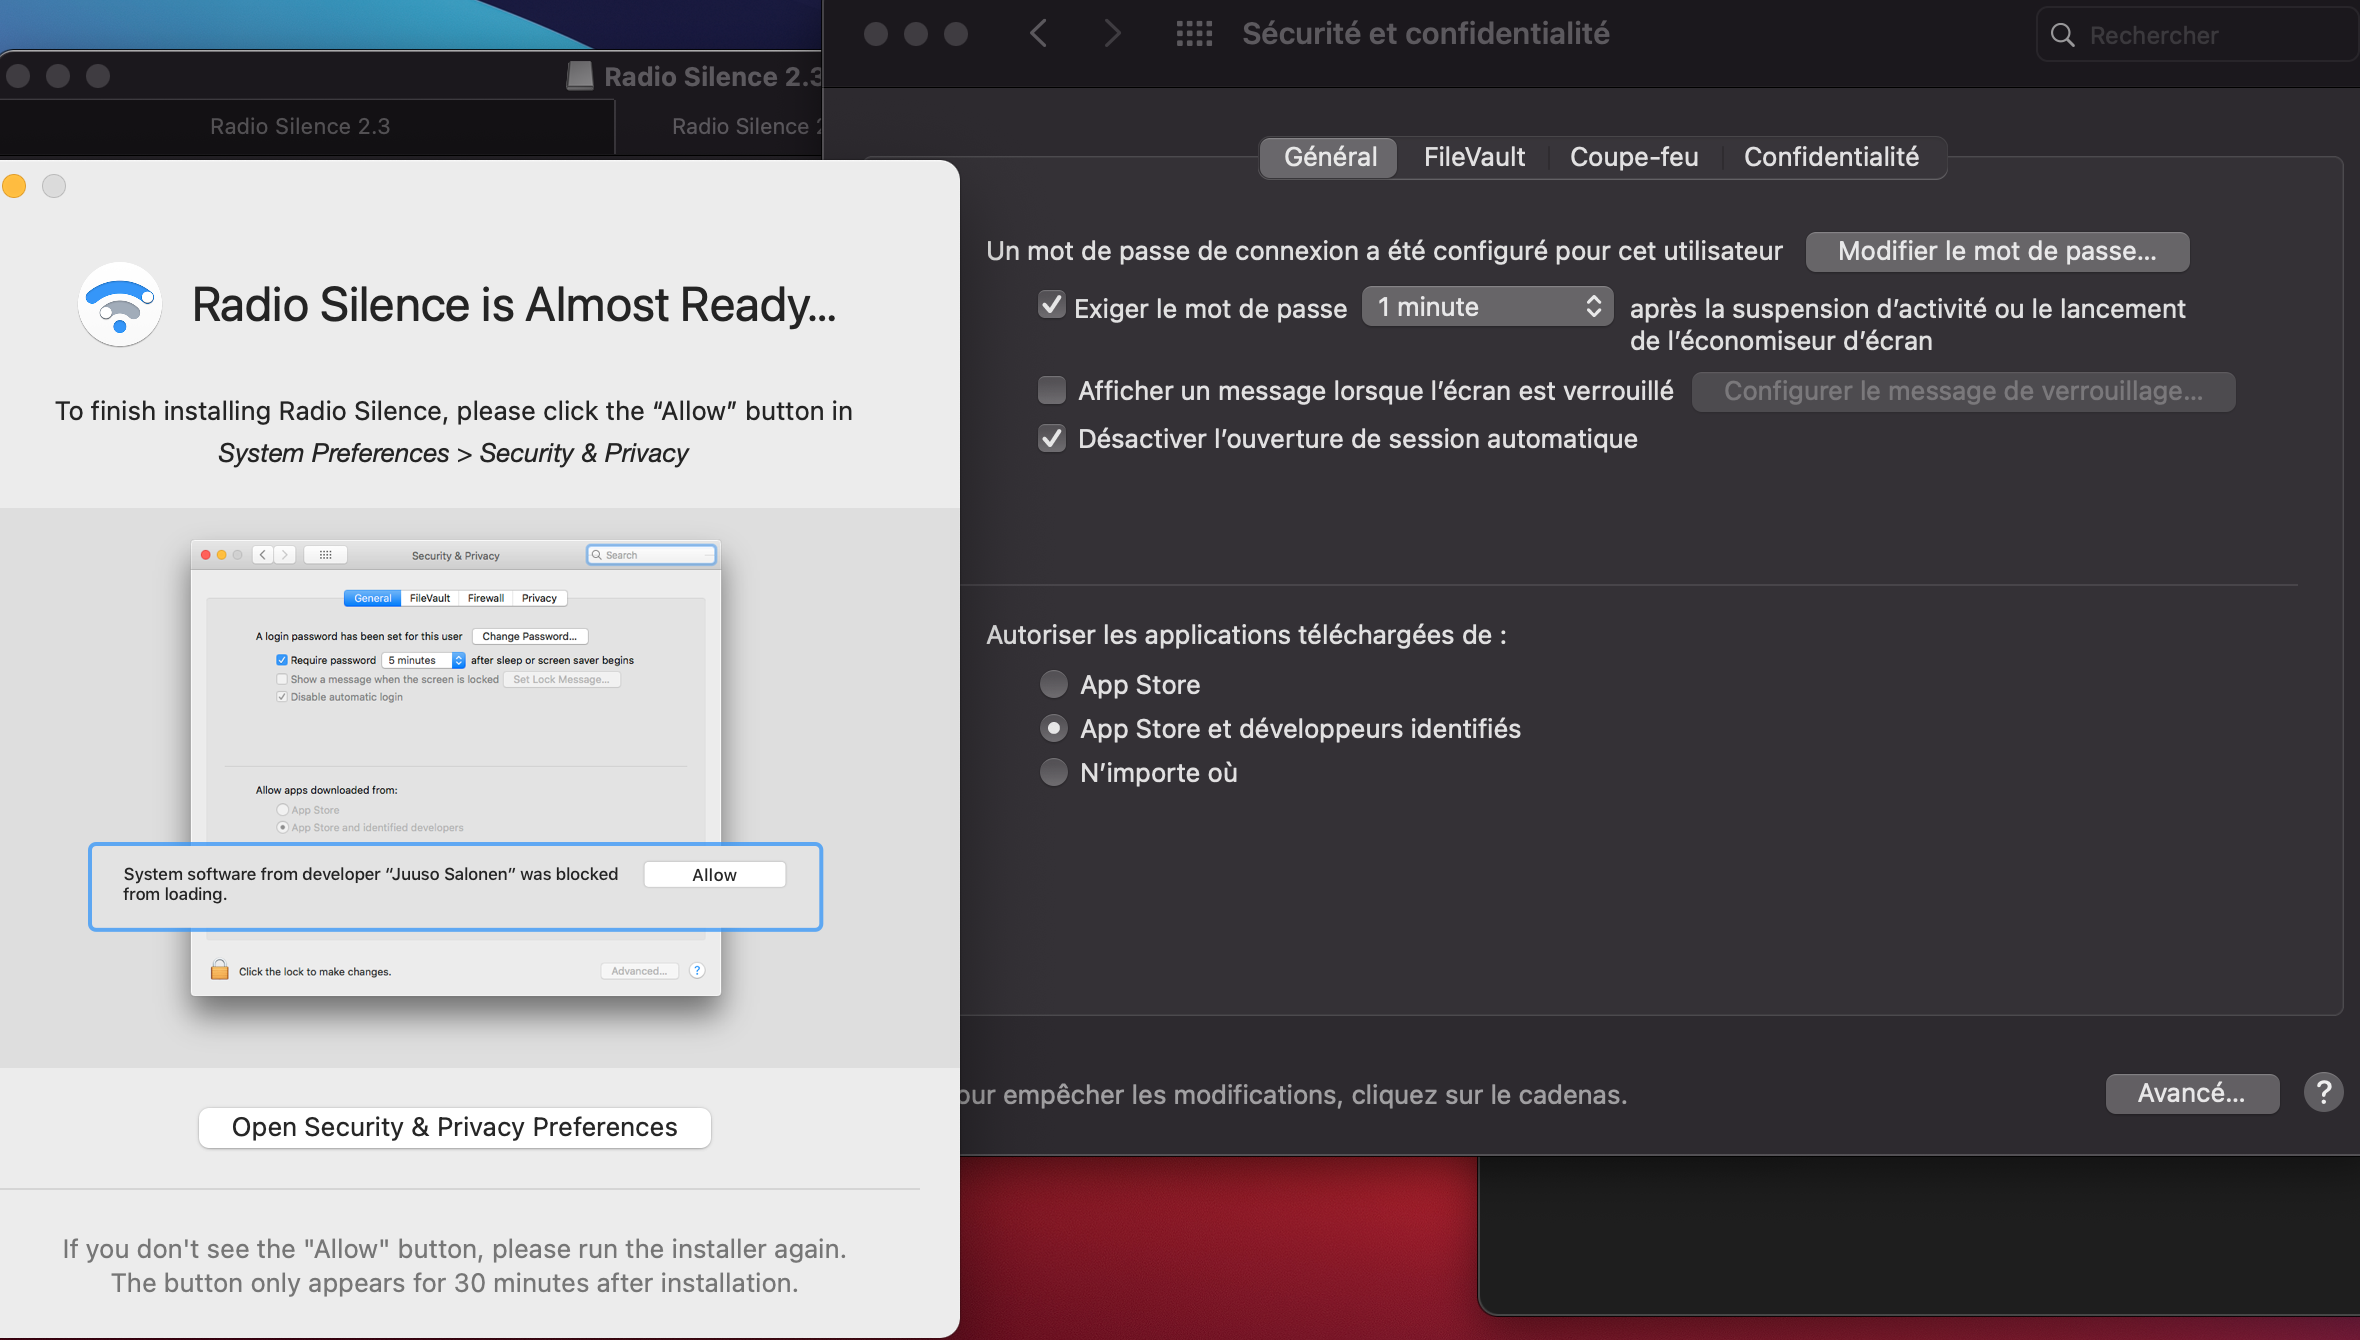Toggle Désactiver l'ouverture de session automatique
2360x1340 pixels.
[x=1051, y=438]
